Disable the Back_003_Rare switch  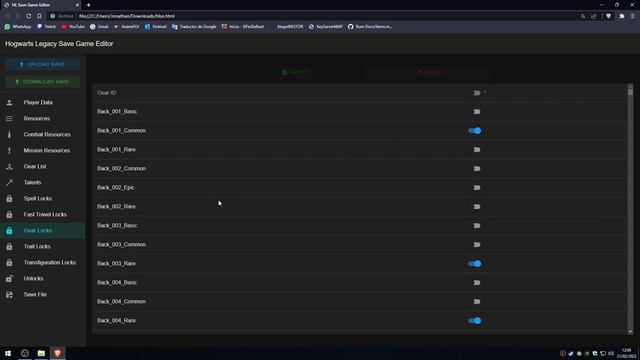[x=475, y=264]
